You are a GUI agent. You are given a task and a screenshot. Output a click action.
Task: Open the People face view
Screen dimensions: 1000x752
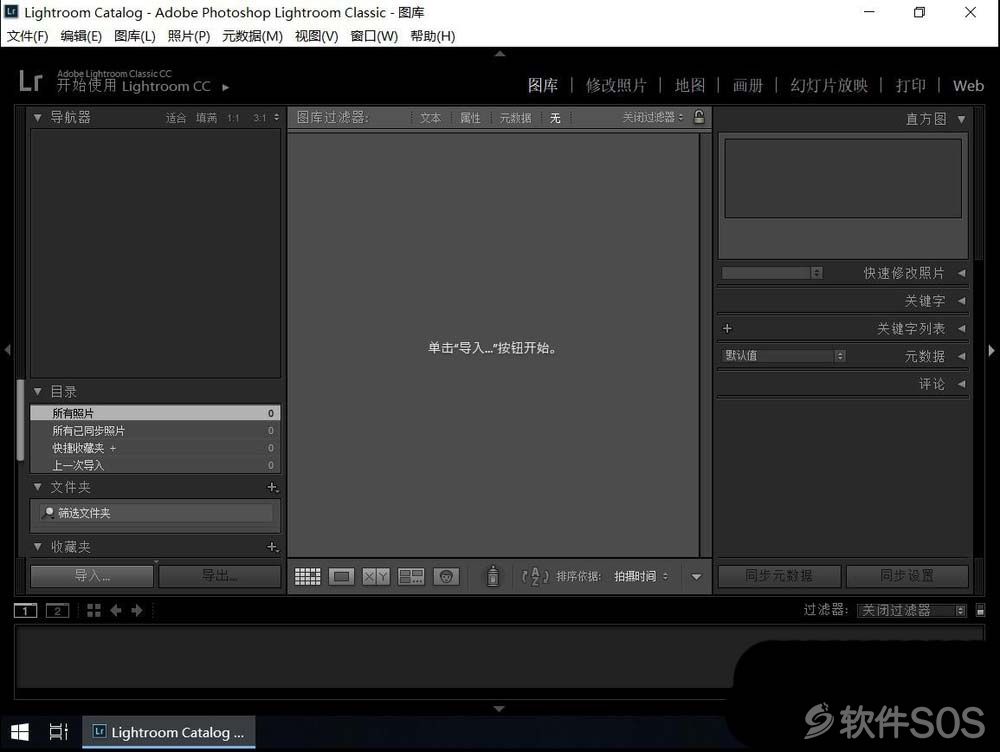click(x=446, y=577)
